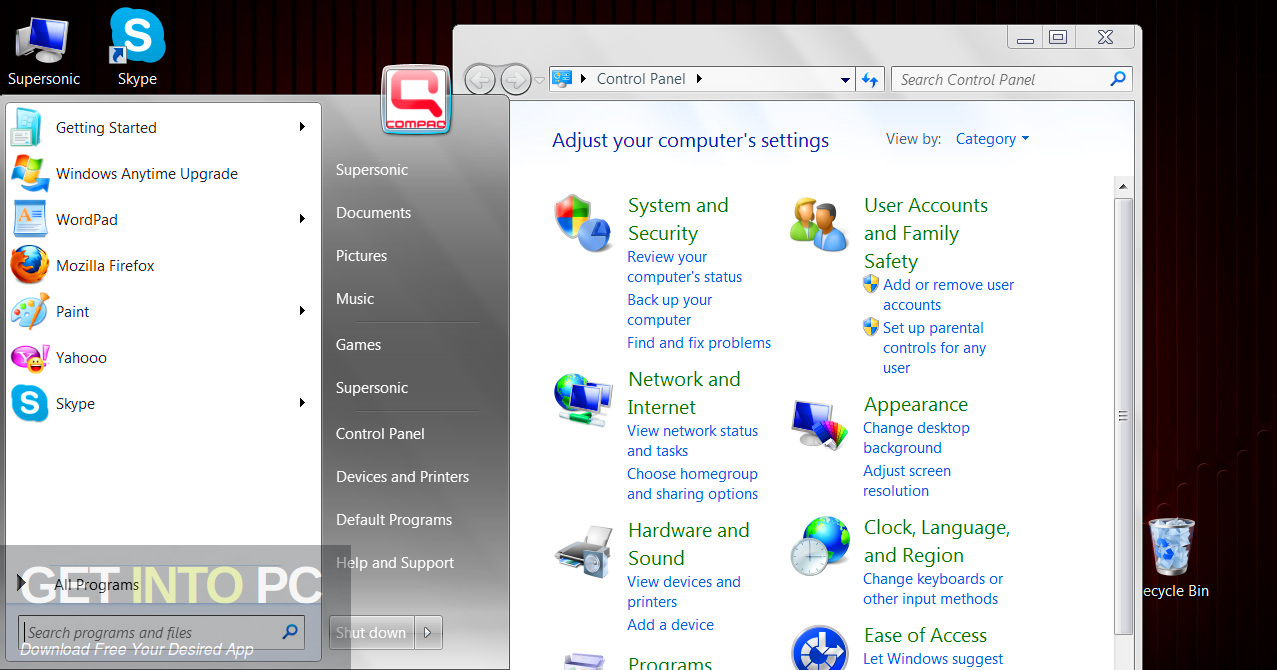Click the System and Security heading
Screen dimensions: 1277x670
tap(678, 219)
